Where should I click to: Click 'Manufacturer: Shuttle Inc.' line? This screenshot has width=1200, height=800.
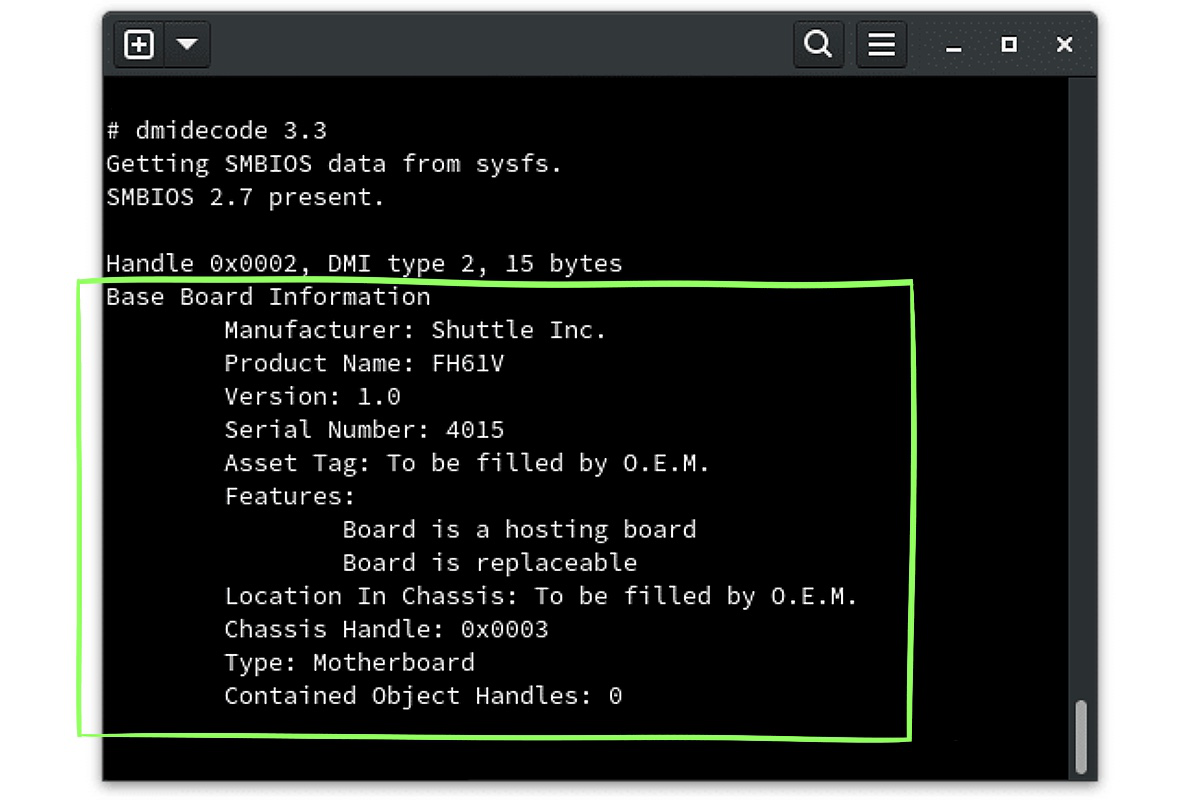(x=415, y=330)
